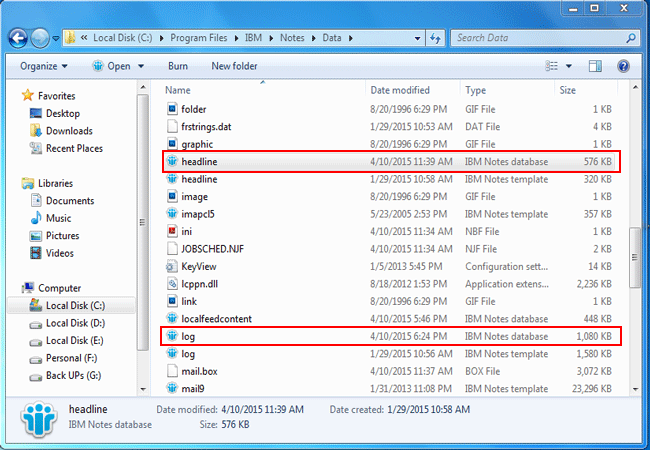Click the folder icon in address bar
This screenshot has height=450, width=650.
coord(71,38)
